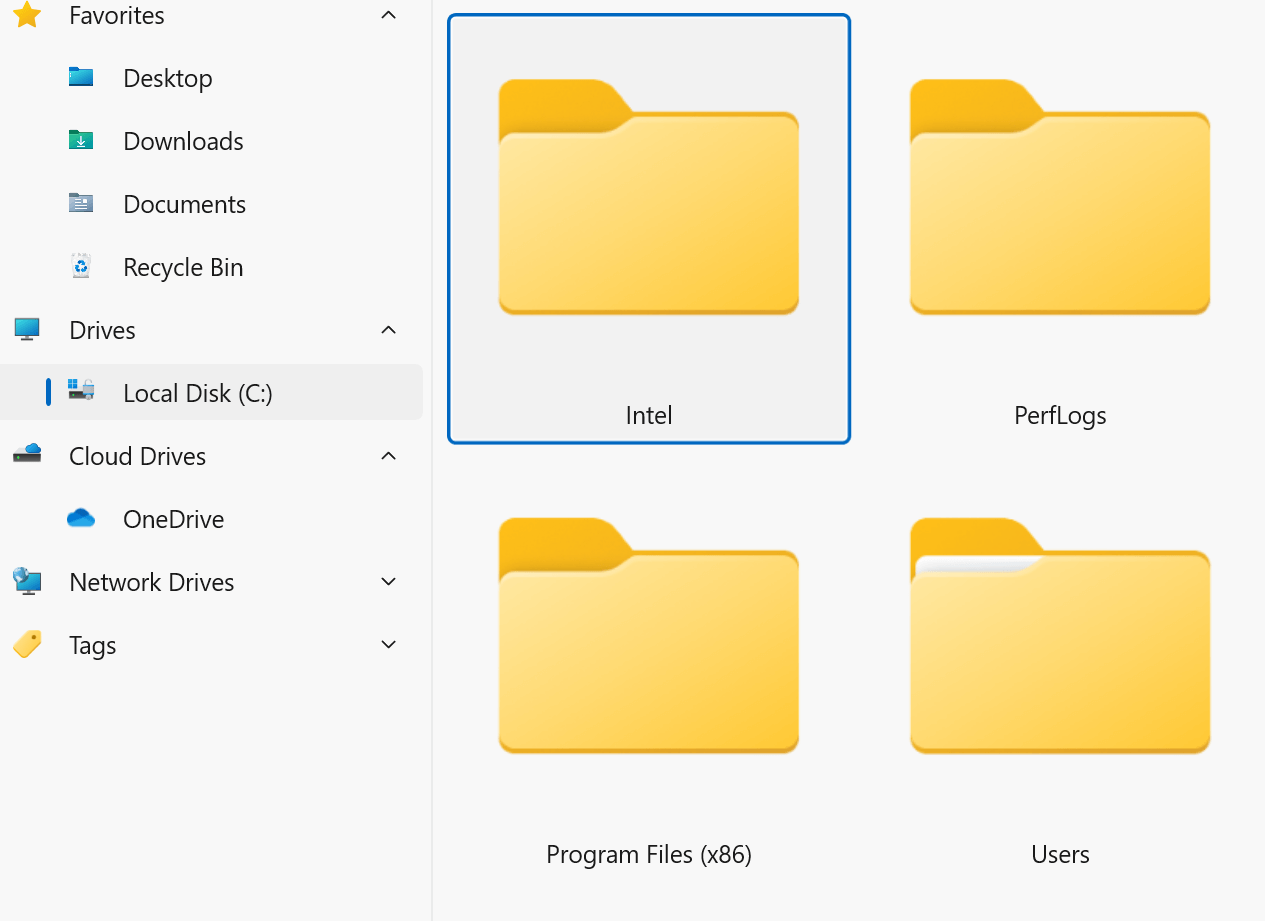Expand the Tags section
This screenshot has width=1265, height=921.
[x=388, y=644]
